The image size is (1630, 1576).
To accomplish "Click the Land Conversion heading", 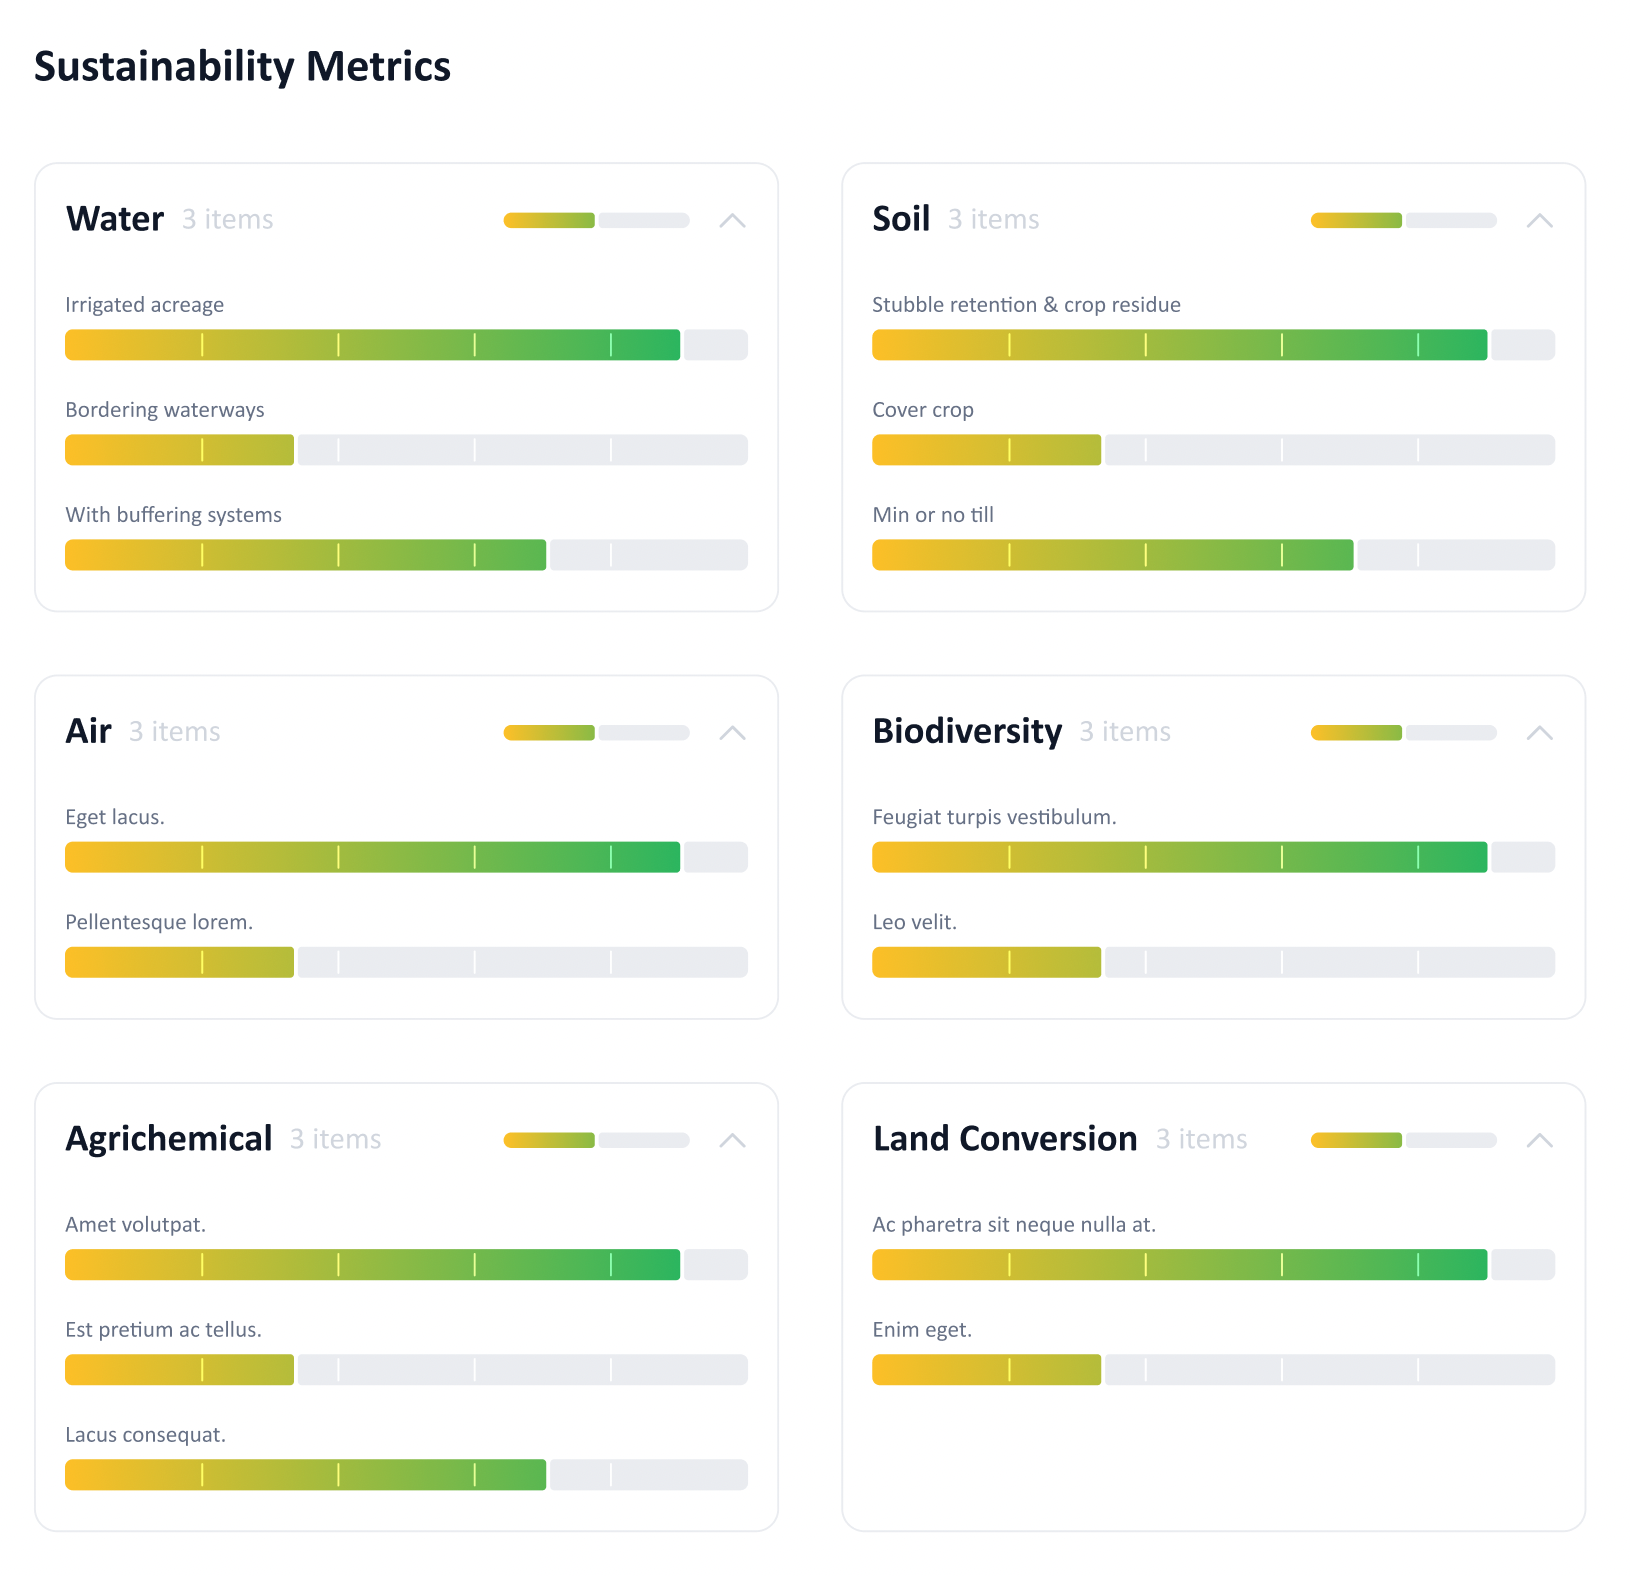I will (1005, 1139).
